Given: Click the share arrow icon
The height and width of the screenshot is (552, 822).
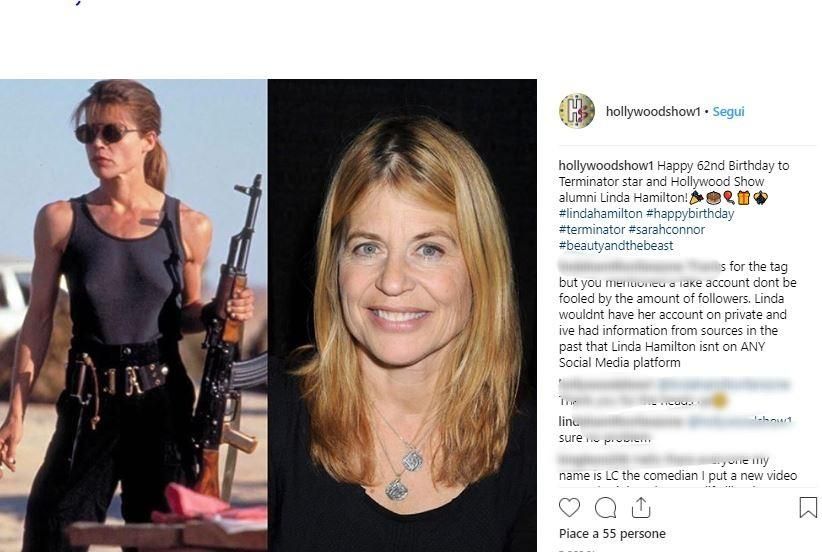Looking at the screenshot, I should [641, 507].
